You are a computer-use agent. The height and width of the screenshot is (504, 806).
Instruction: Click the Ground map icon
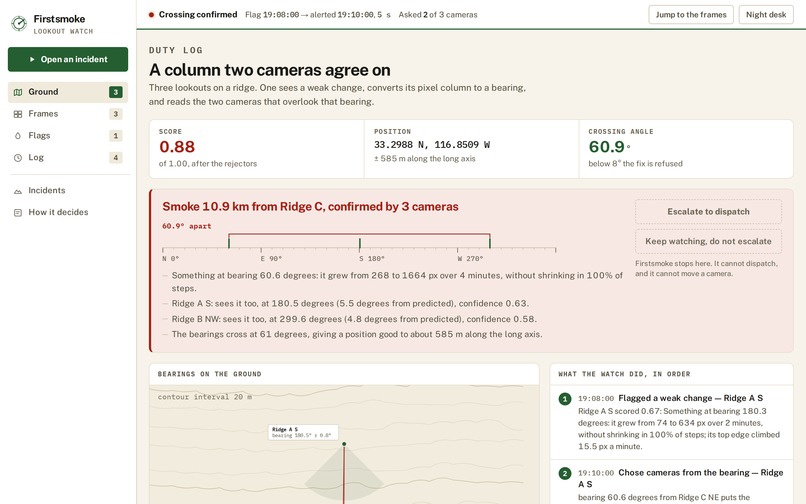point(18,92)
